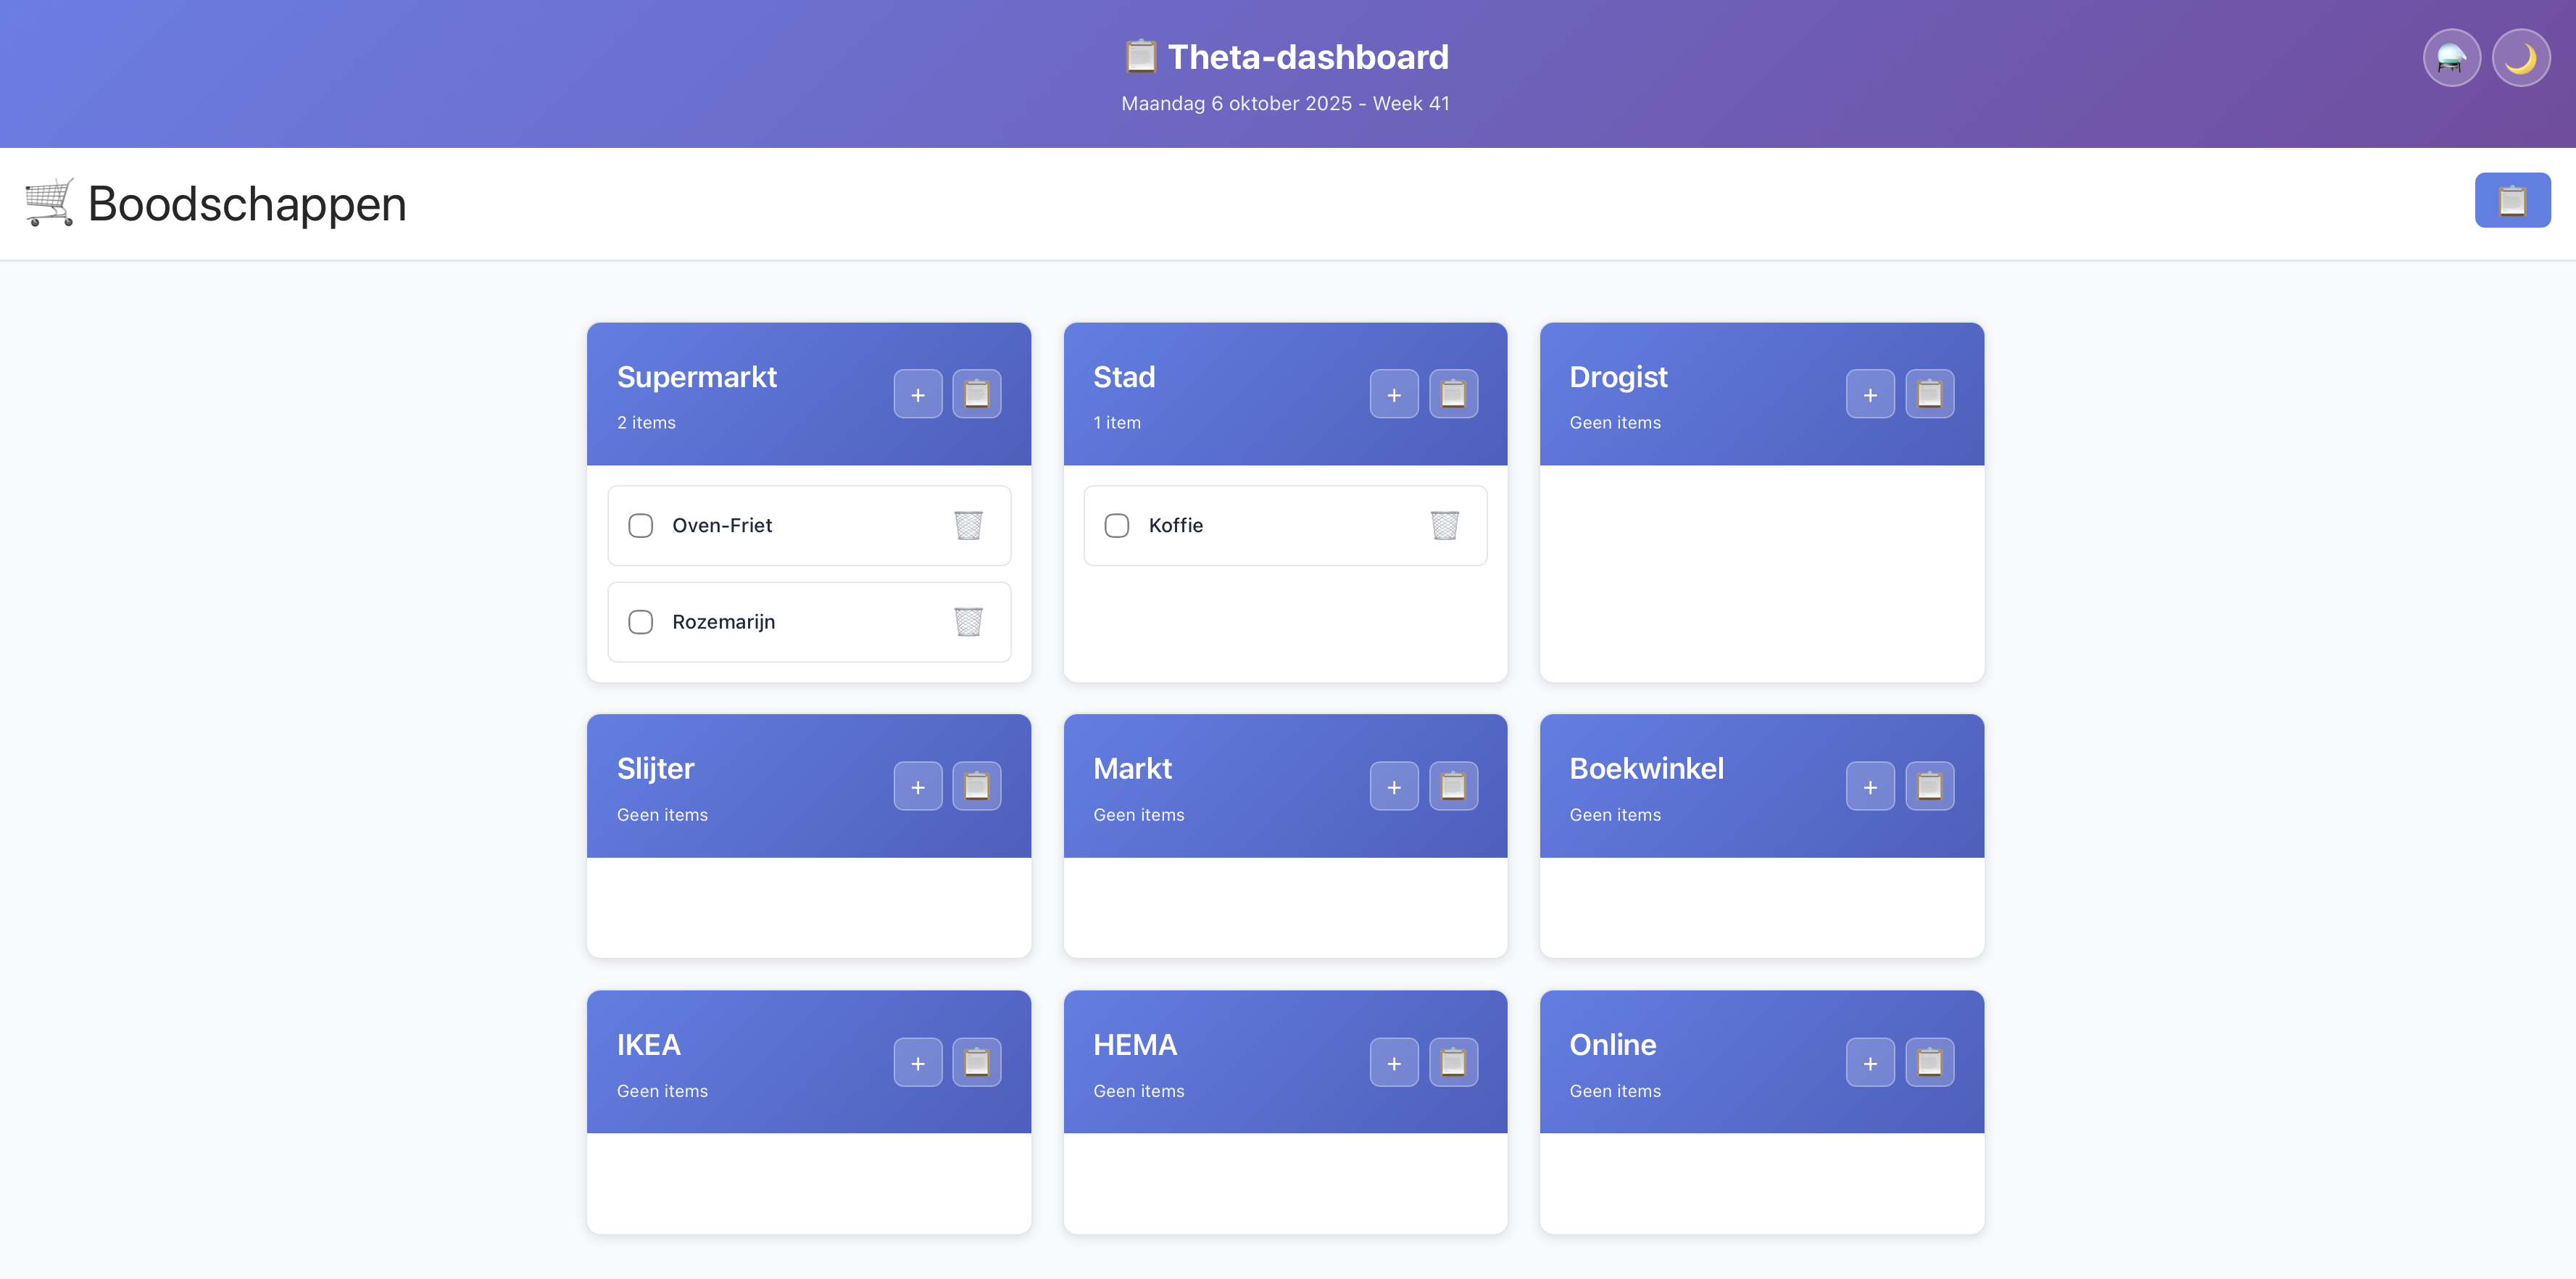The width and height of the screenshot is (2576, 1279).
Task: Delete Oven-Friet using its trash icon
Action: (967, 525)
